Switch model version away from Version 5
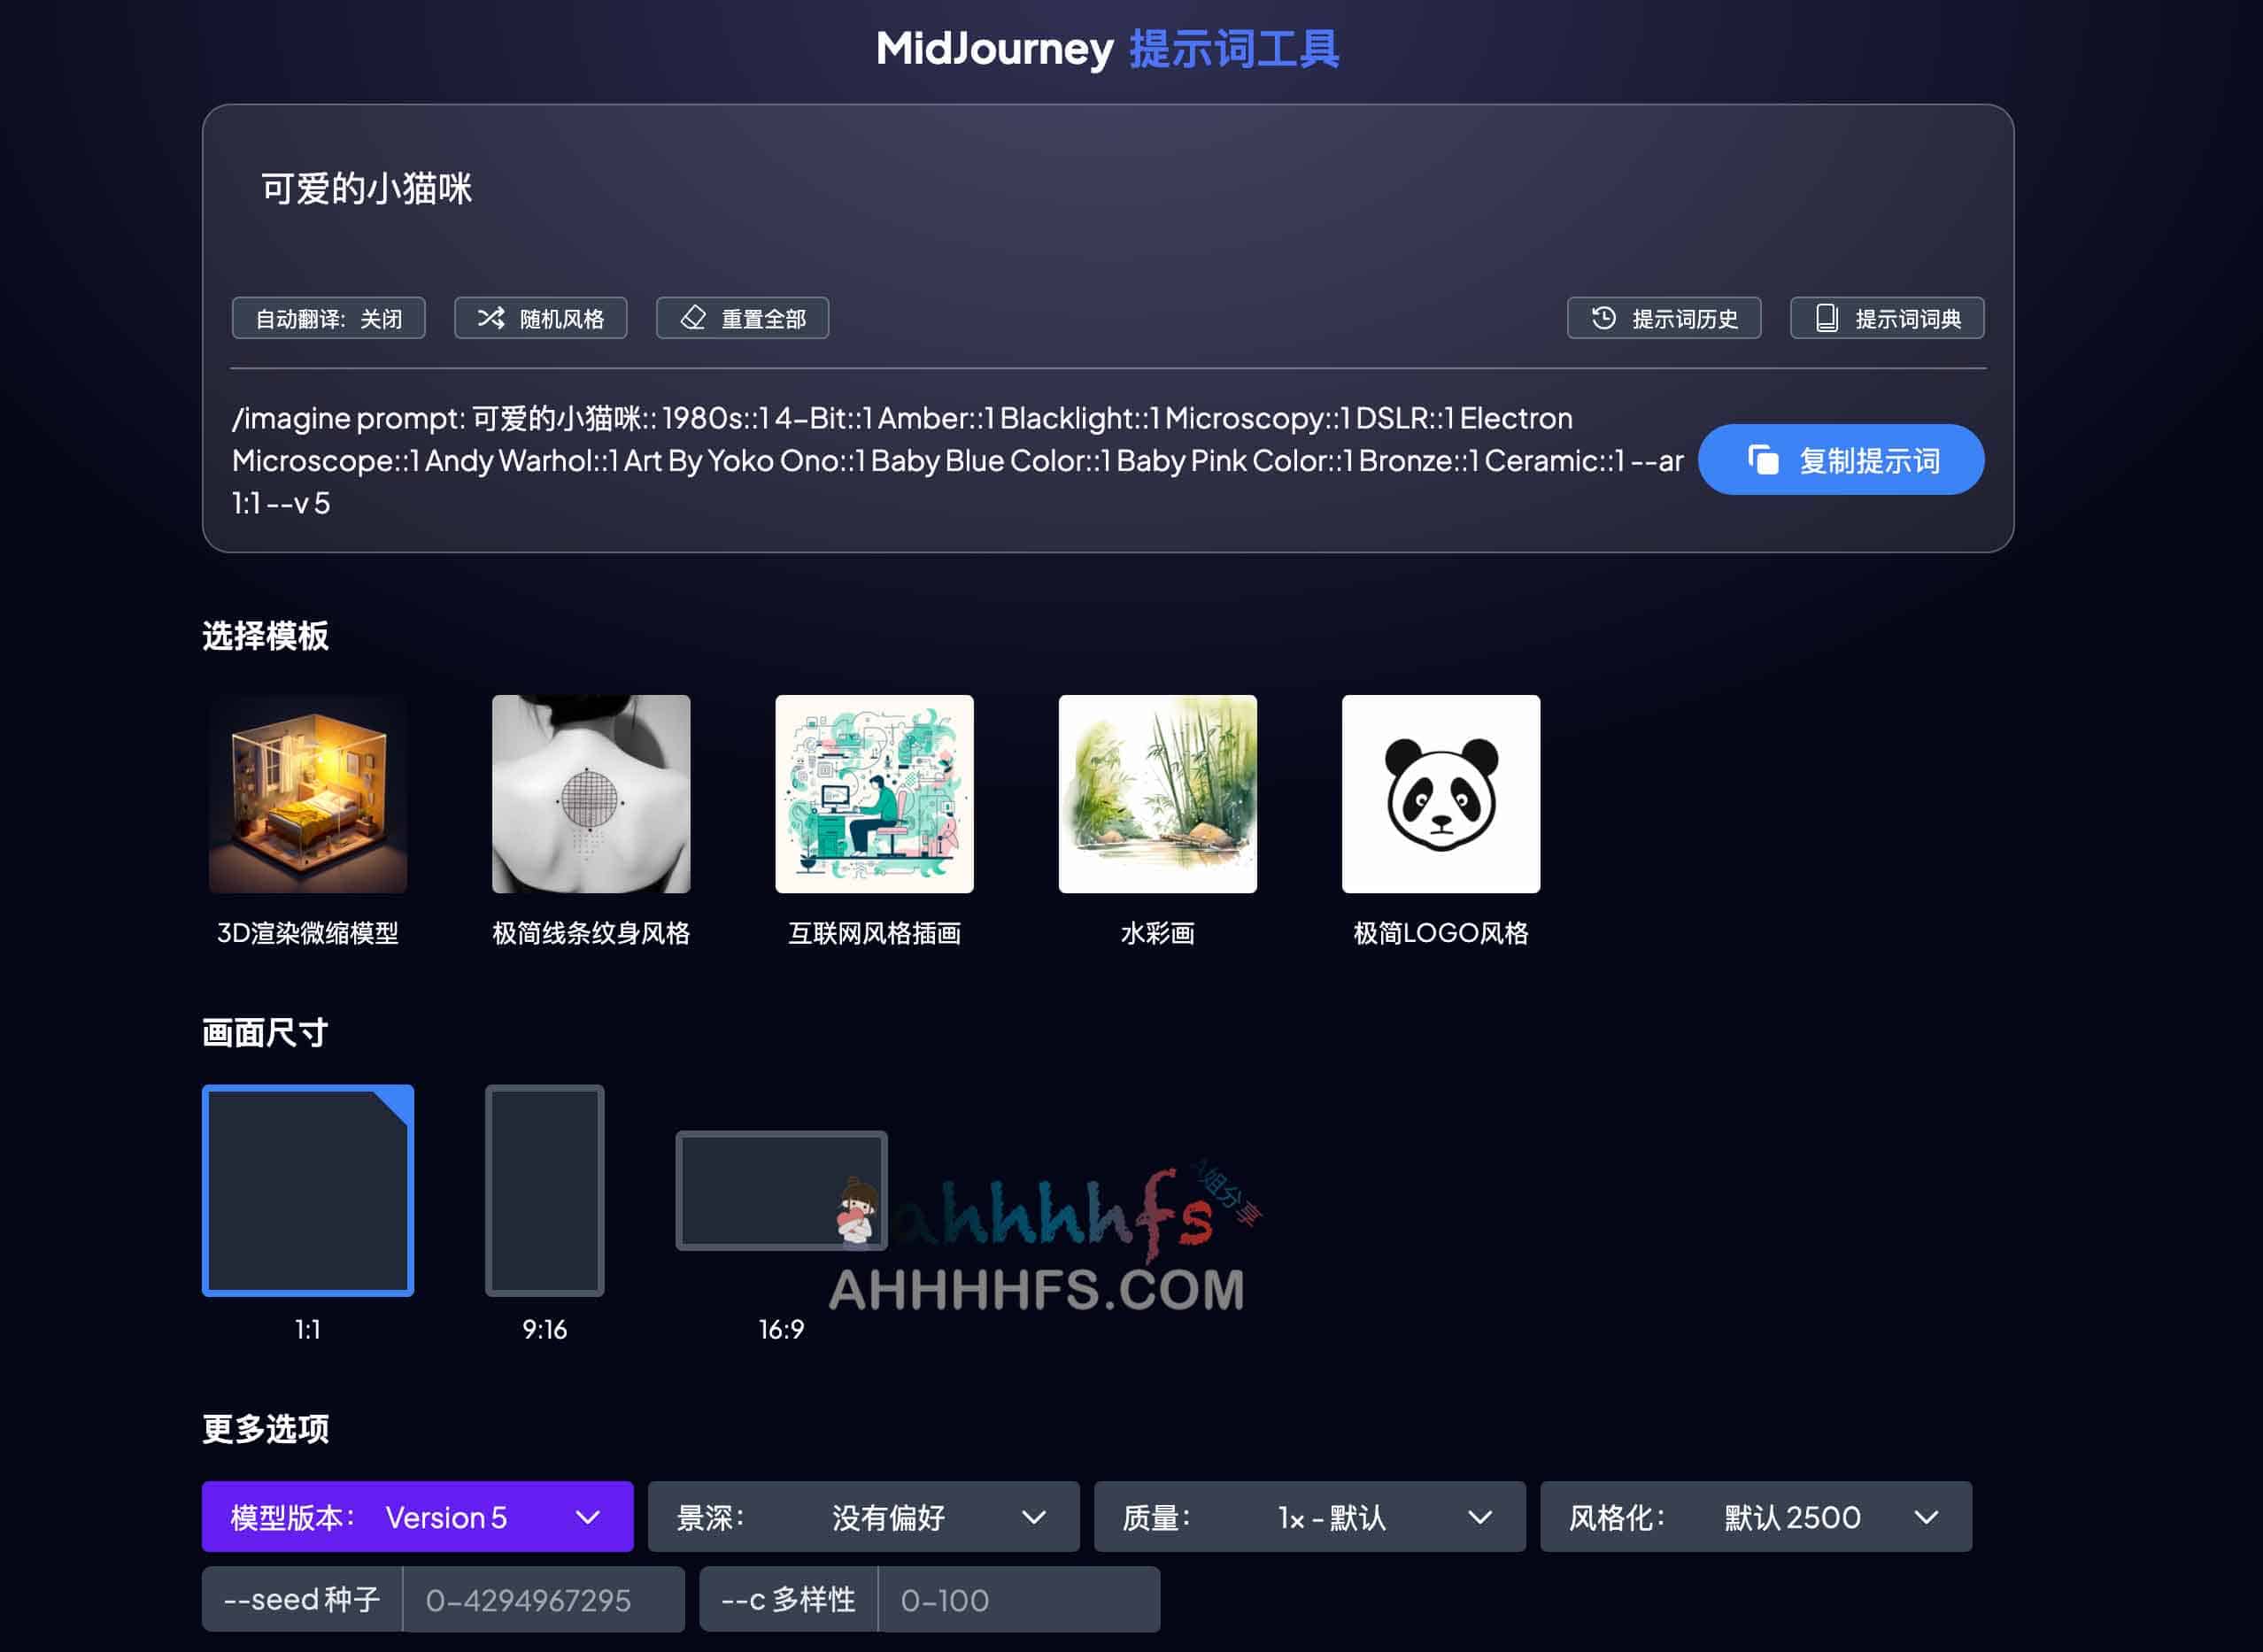Viewport: 2263px width, 1652px height. tap(417, 1517)
